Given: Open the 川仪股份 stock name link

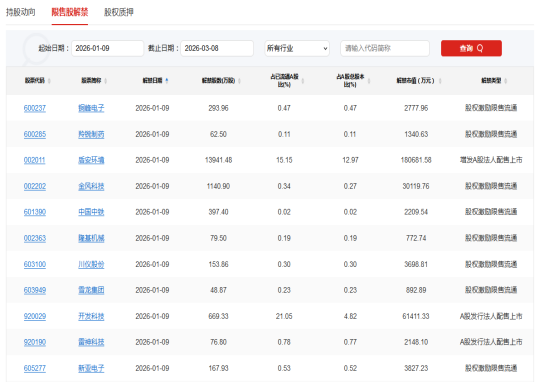Looking at the screenshot, I should (91, 264).
